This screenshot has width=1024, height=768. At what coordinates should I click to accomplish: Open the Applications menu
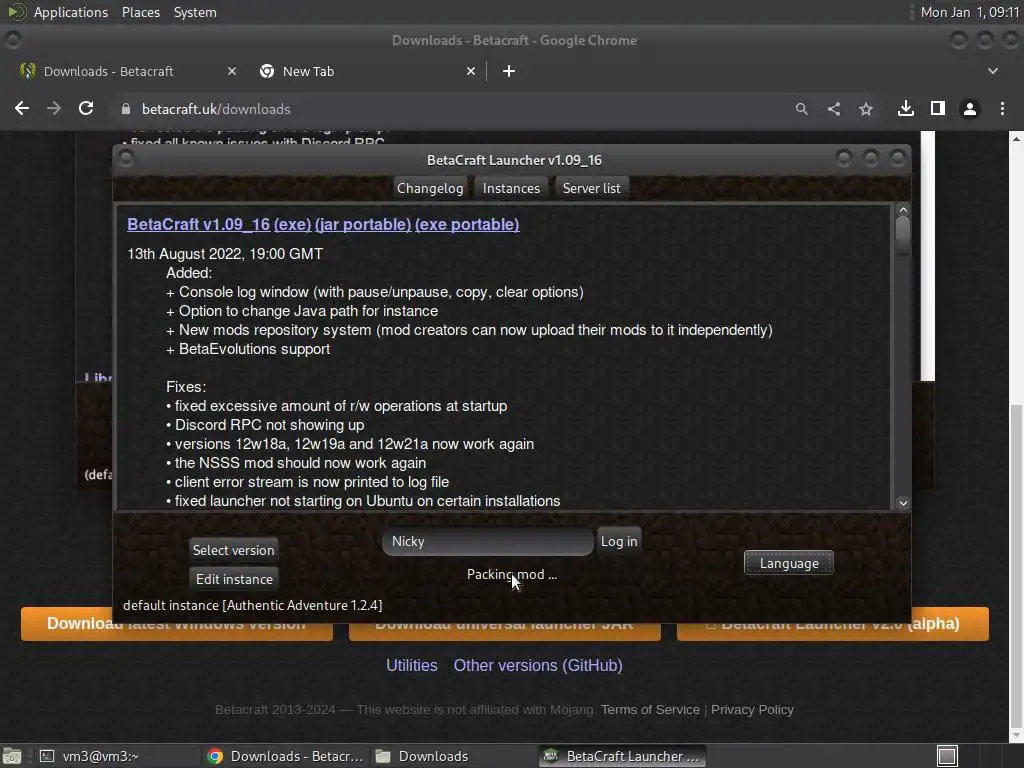tap(71, 12)
